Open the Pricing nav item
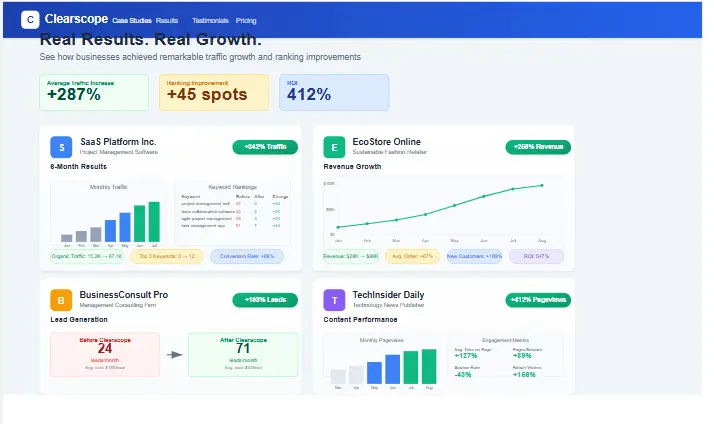The width and height of the screenshot is (714, 424). (x=246, y=20)
